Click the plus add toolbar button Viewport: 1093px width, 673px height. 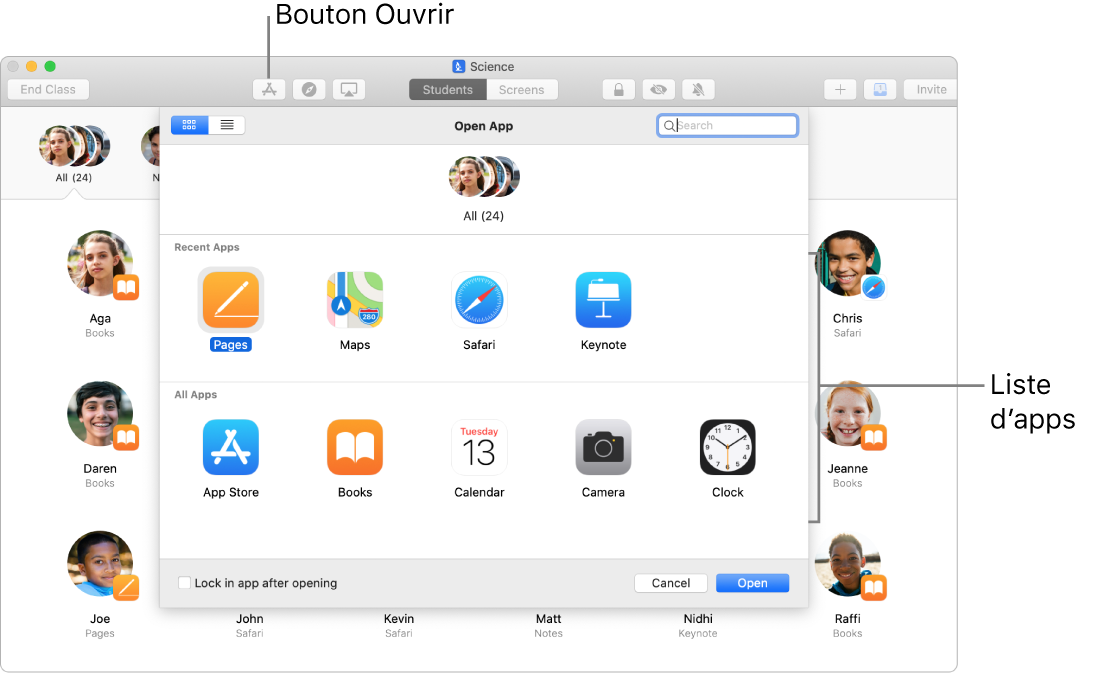pyautogui.click(x=840, y=89)
